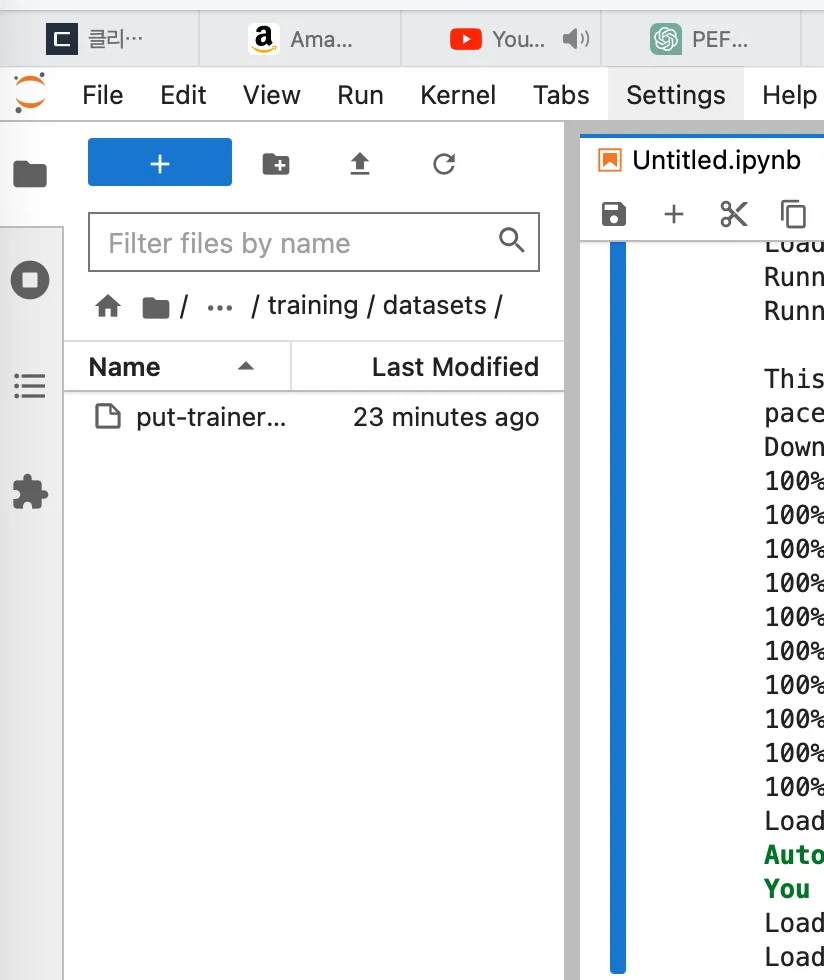This screenshot has width=824, height=980.
Task: Open the Extension Manager puzzle icon
Action: 30,492
